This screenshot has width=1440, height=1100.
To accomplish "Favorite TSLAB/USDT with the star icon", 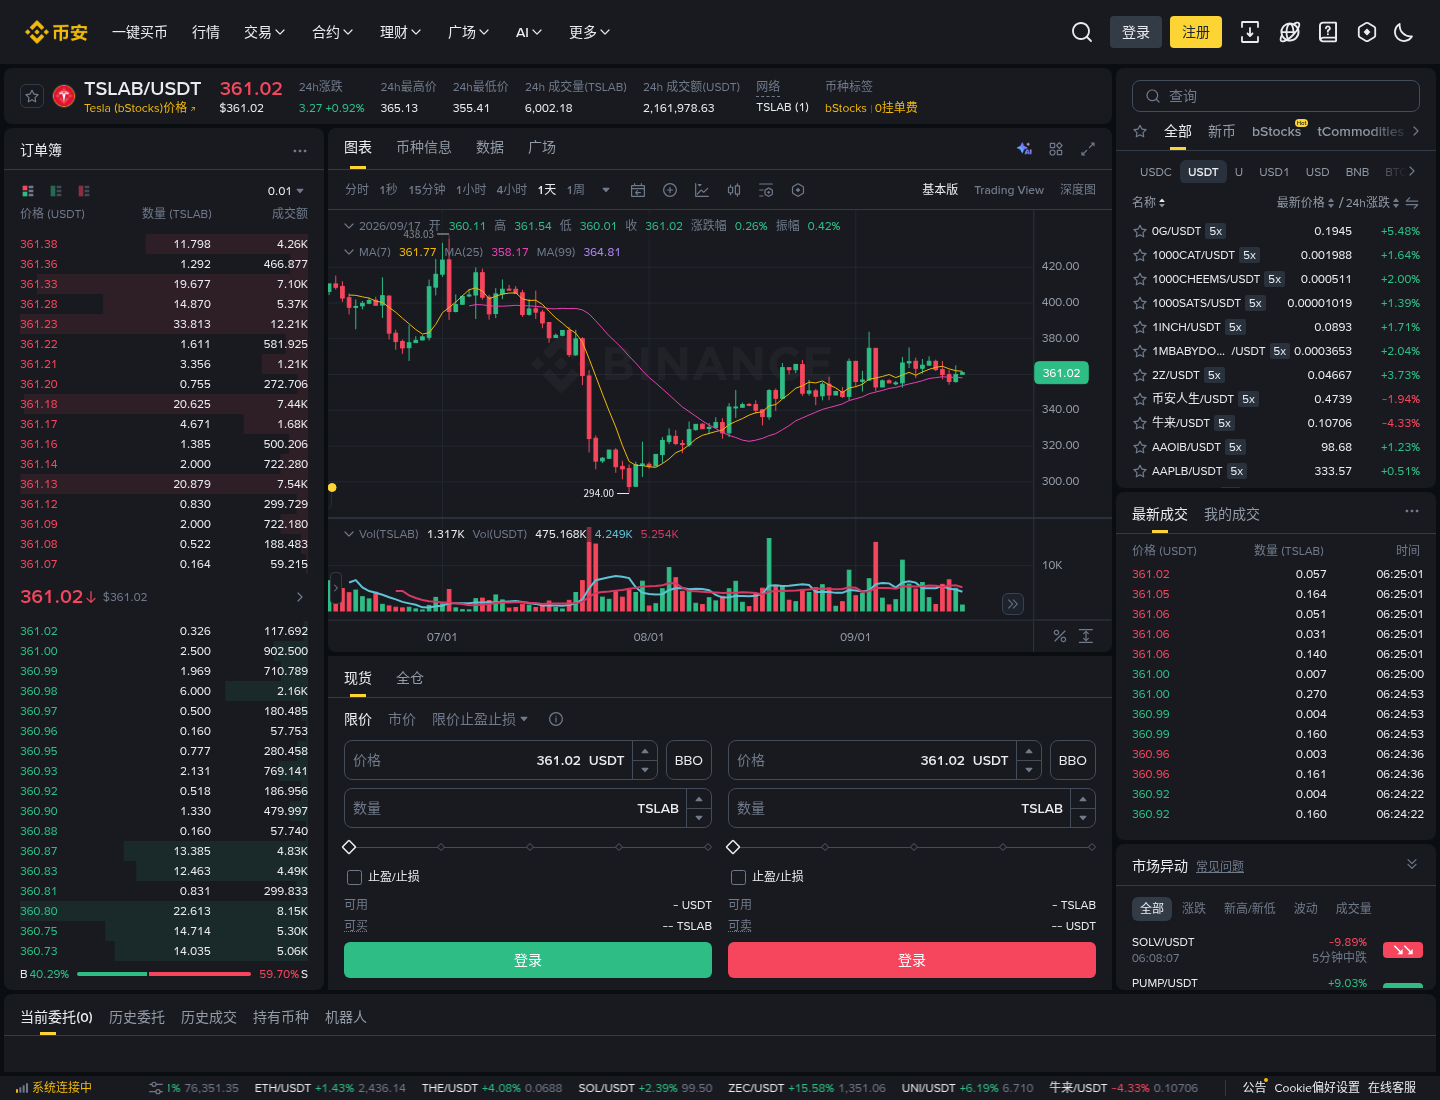I will (x=32, y=96).
